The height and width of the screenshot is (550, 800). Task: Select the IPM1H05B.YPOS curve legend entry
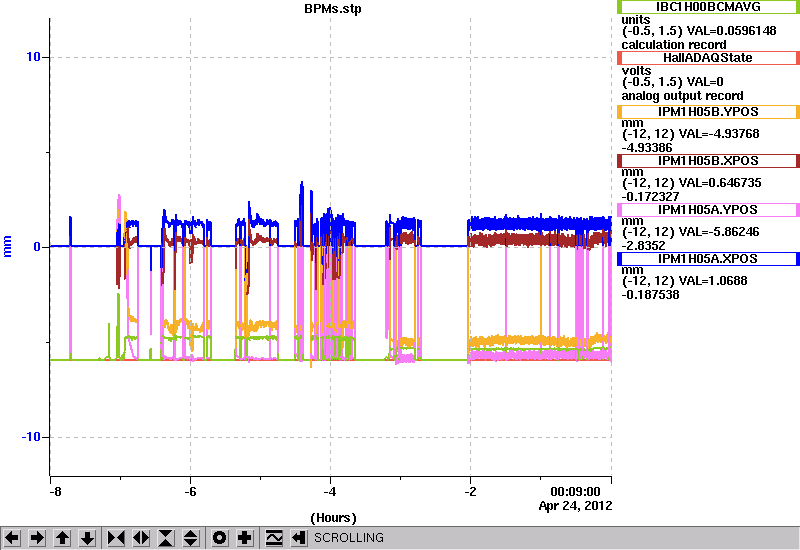point(708,112)
